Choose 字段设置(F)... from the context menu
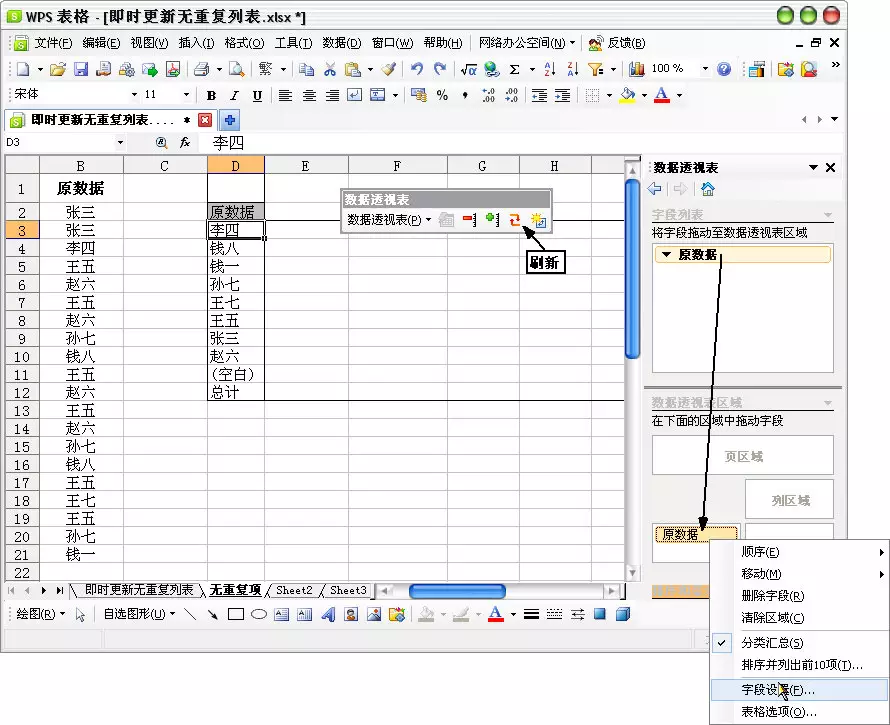The width and height of the screenshot is (890, 725). [x=798, y=690]
